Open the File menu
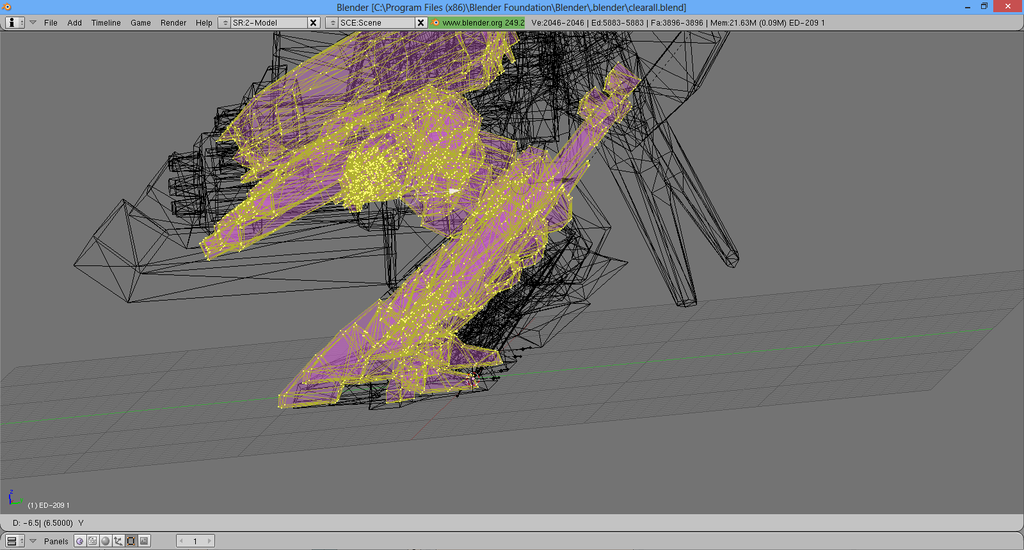Viewport: 1024px width, 550px height. tap(50, 23)
